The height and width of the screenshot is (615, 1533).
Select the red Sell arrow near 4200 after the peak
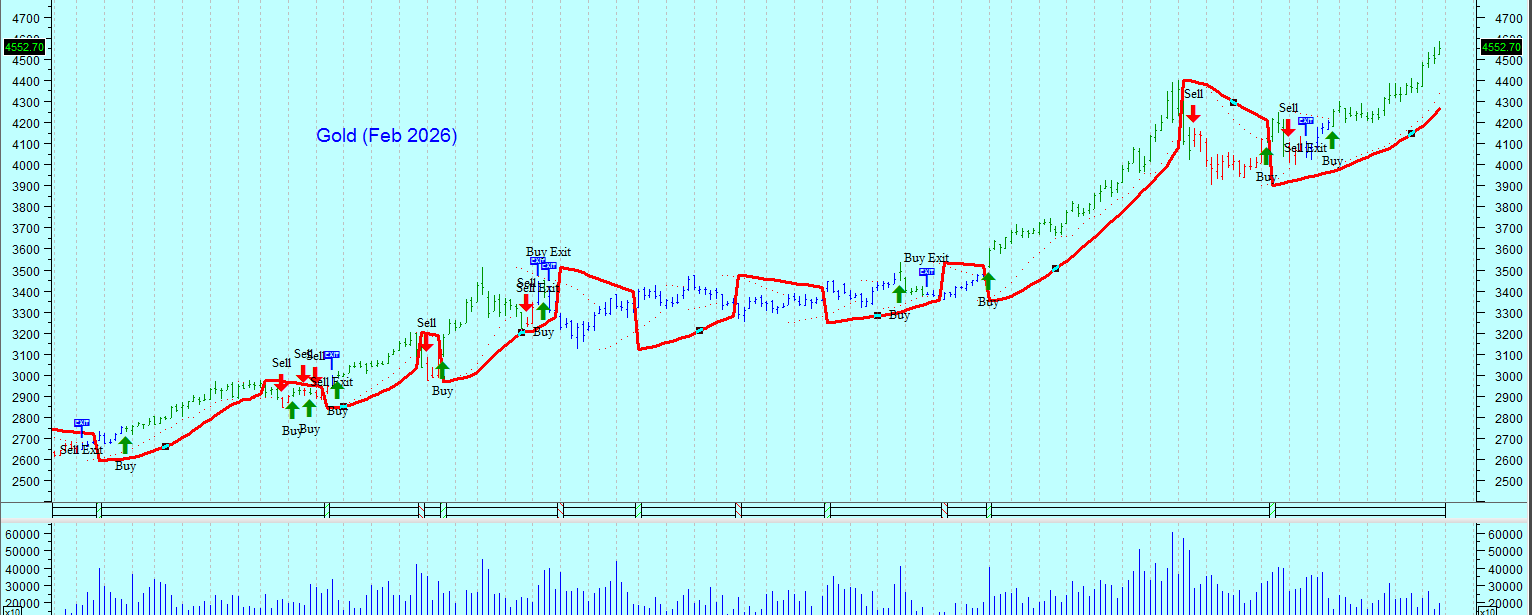point(1288,127)
